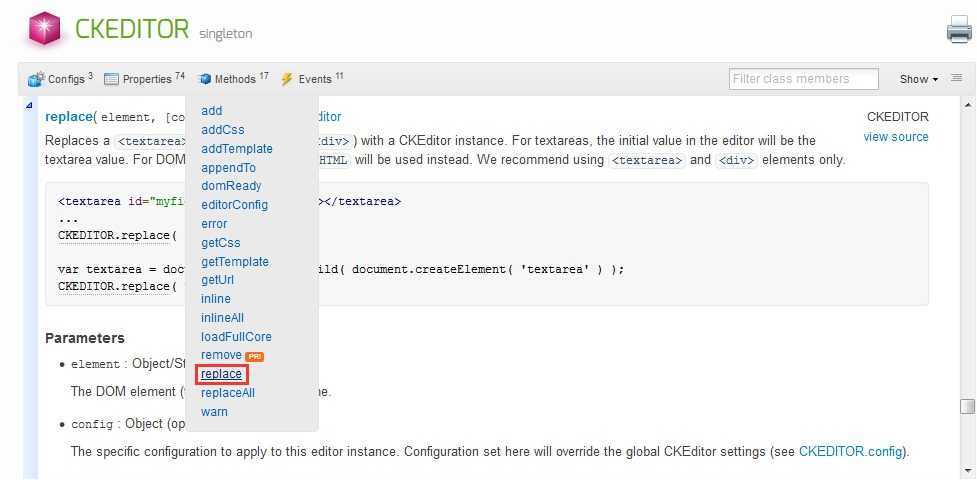Open the Properties list icon
977x480 pixels.
click(111, 79)
